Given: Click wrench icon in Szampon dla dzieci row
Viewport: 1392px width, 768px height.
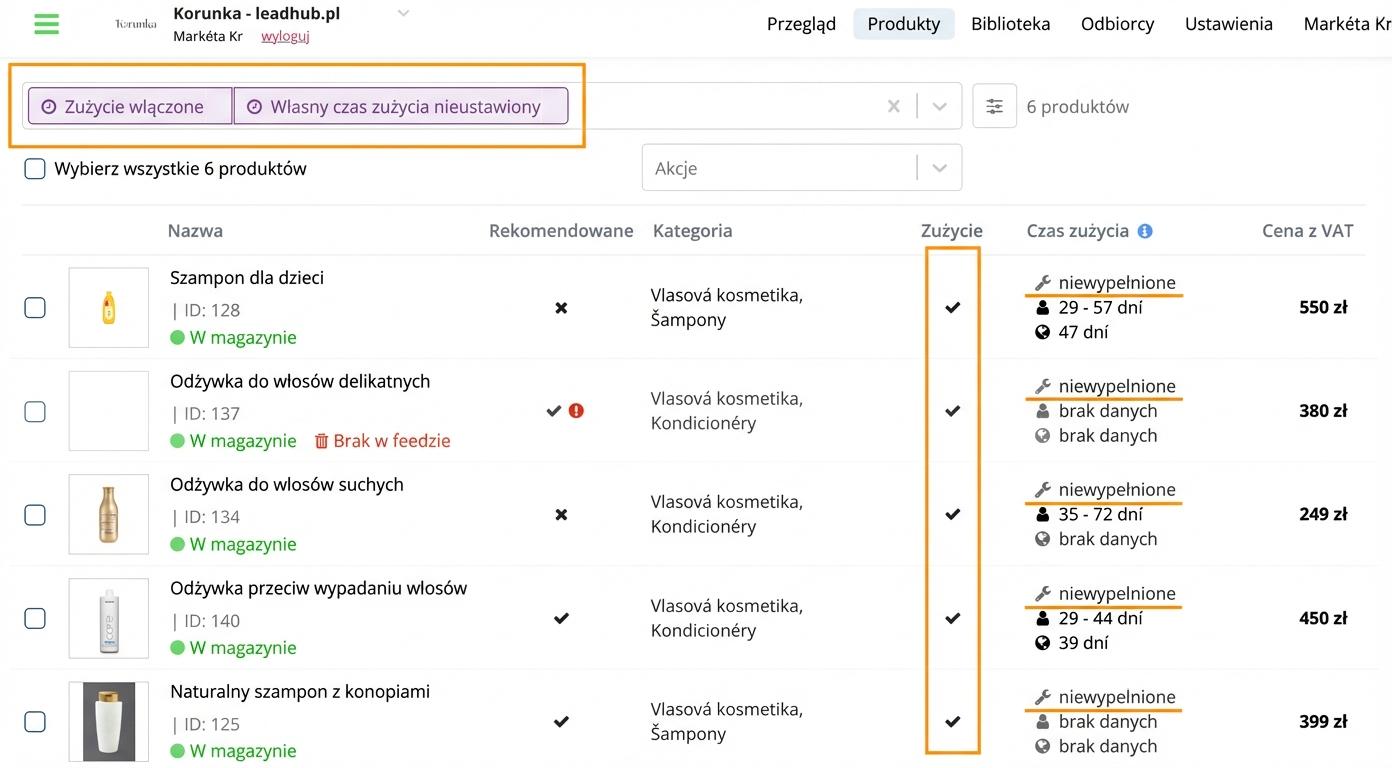Looking at the screenshot, I should pyautogui.click(x=1043, y=283).
